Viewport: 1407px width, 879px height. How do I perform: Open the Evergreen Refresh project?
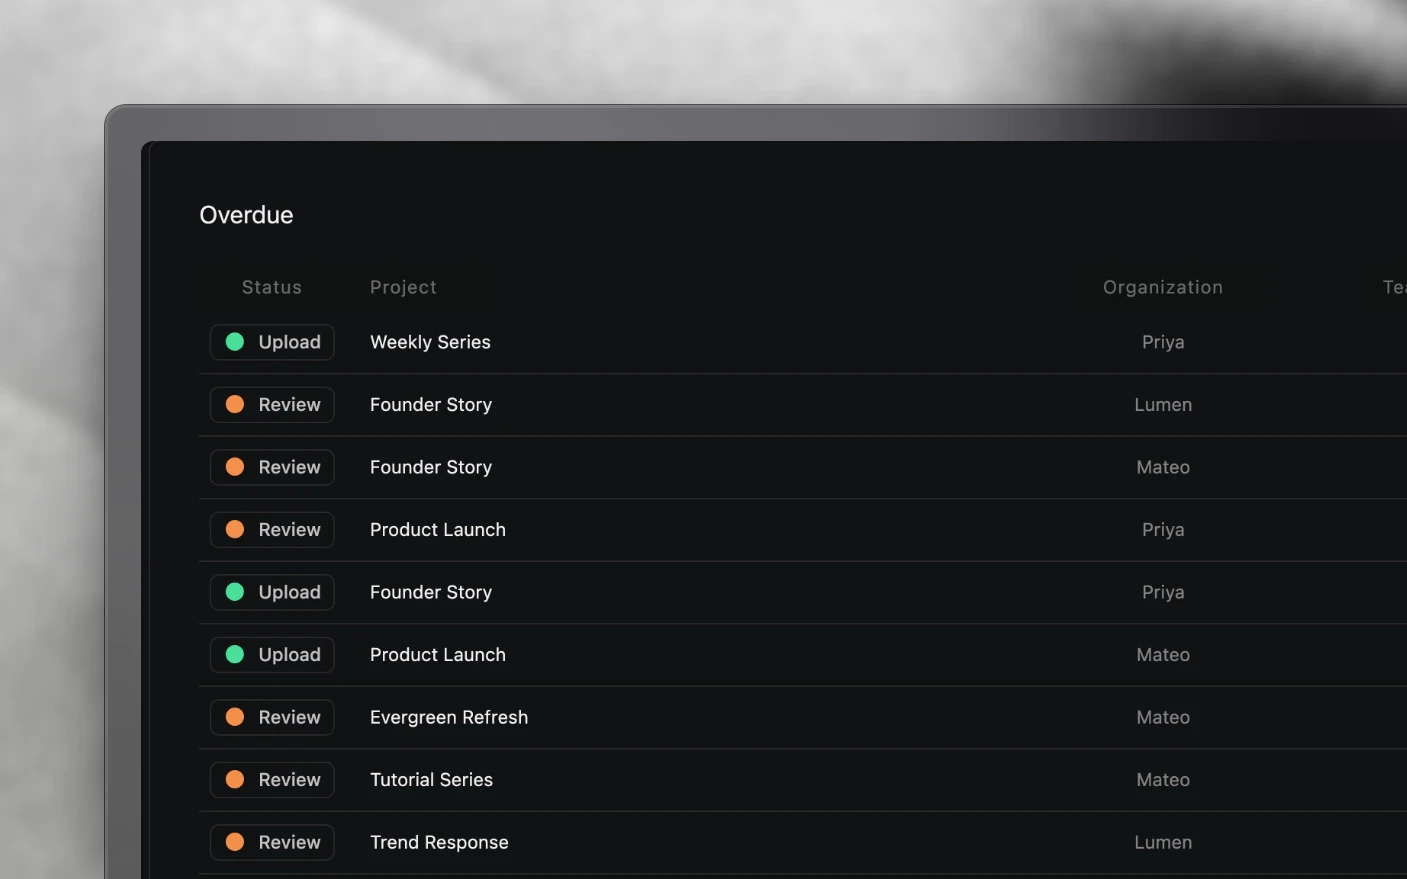click(449, 717)
